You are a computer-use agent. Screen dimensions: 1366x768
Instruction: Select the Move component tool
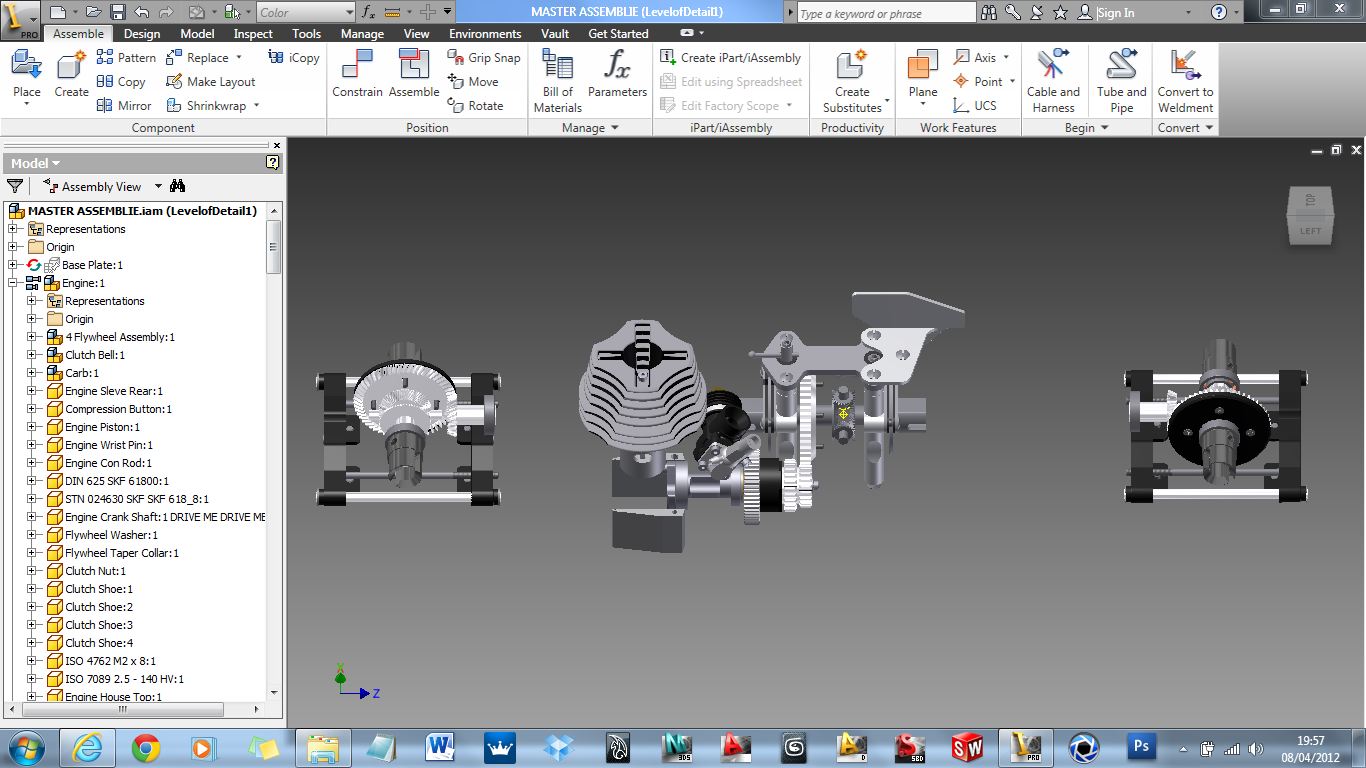coord(473,82)
